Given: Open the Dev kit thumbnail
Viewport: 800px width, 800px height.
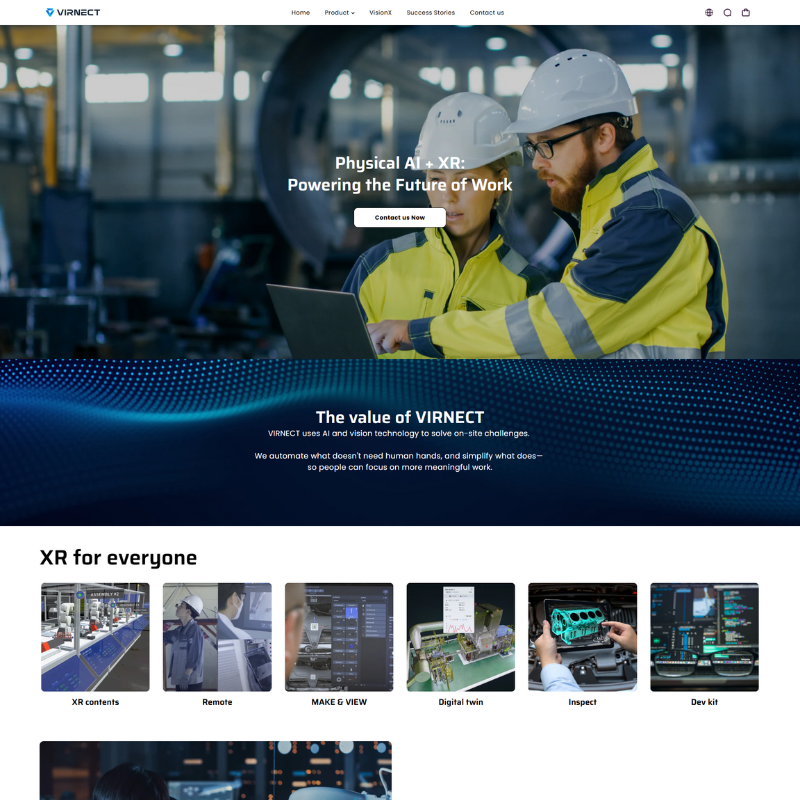Looking at the screenshot, I should pyautogui.click(x=704, y=637).
